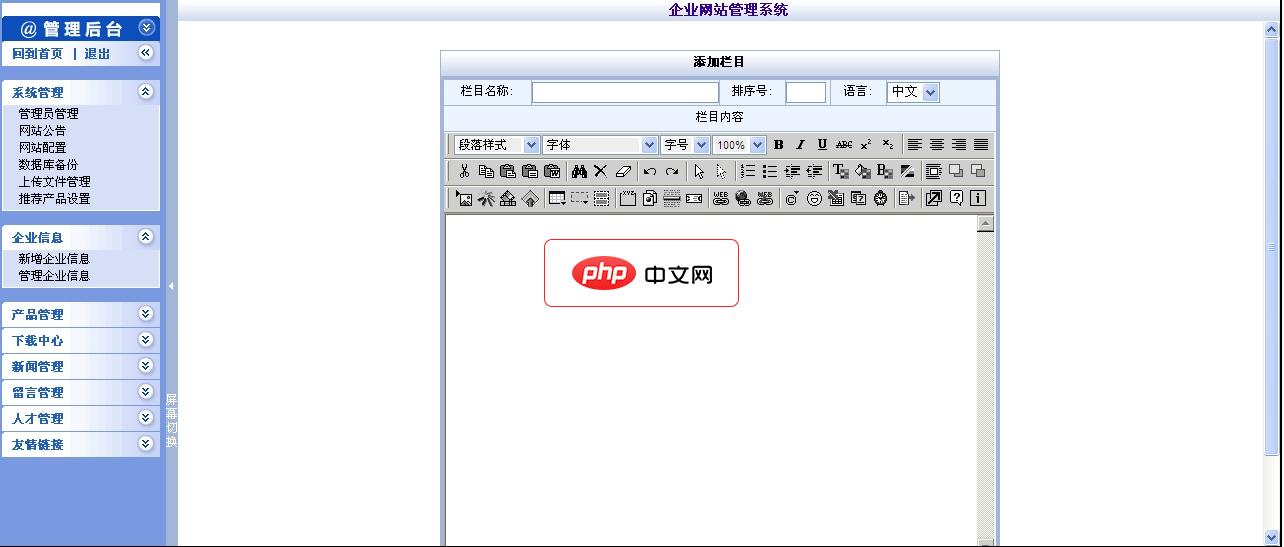Image resolution: width=1284 pixels, height=547 pixels.
Task: Click the Delete X icon
Action: 600,171
